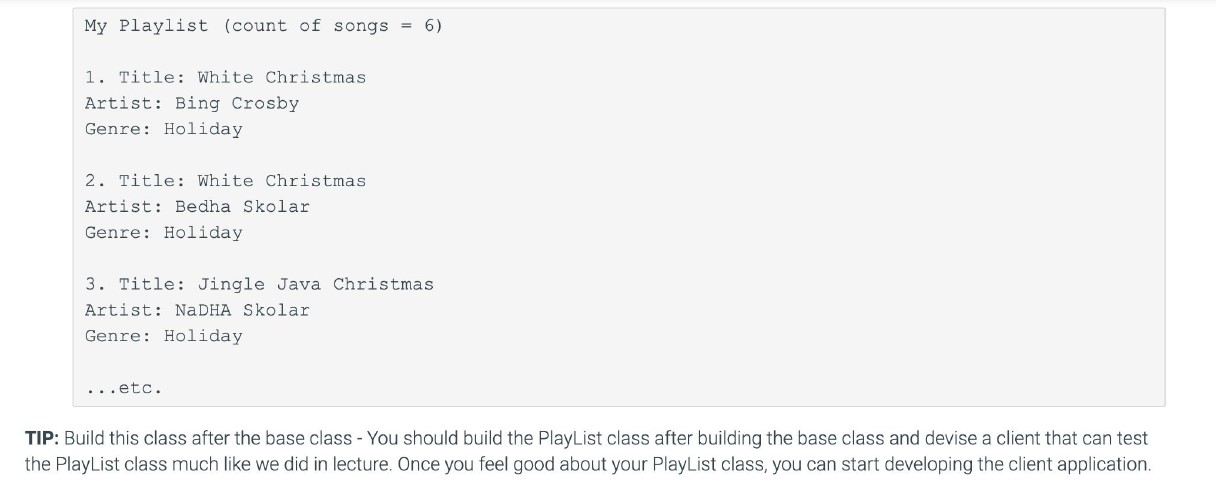Click the Genre line below NaDHA Skolar

(164, 337)
